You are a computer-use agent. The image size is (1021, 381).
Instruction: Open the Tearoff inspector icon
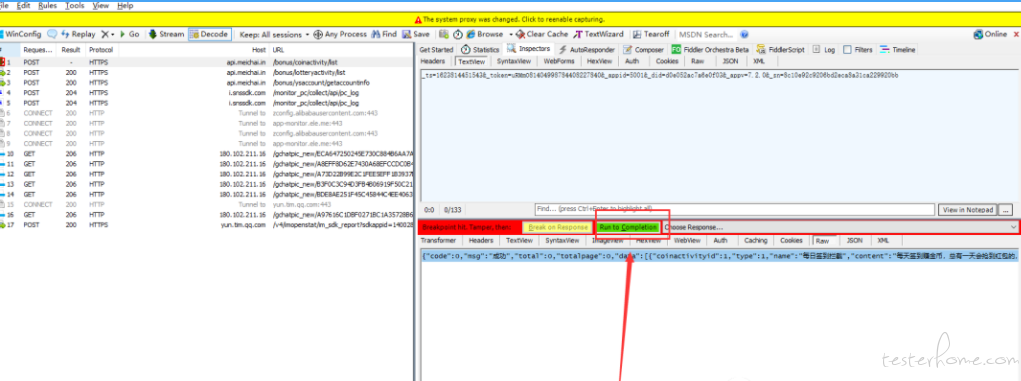tap(637, 34)
